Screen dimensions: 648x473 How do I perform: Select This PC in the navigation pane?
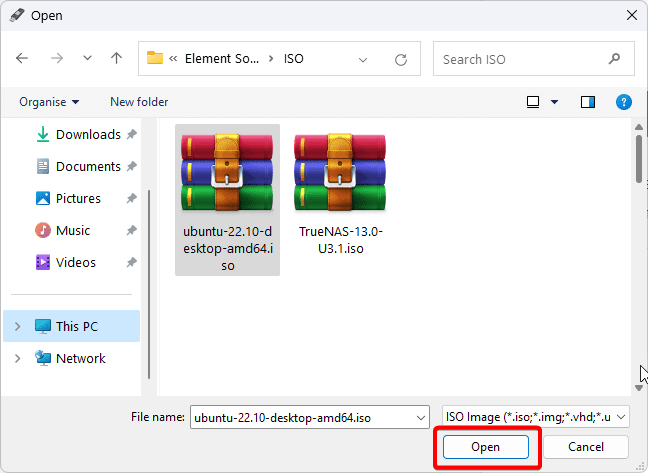(71, 326)
